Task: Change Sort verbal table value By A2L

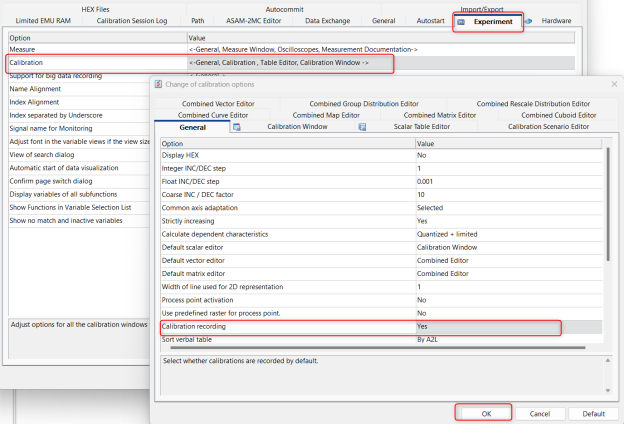Action: [509, 340]
